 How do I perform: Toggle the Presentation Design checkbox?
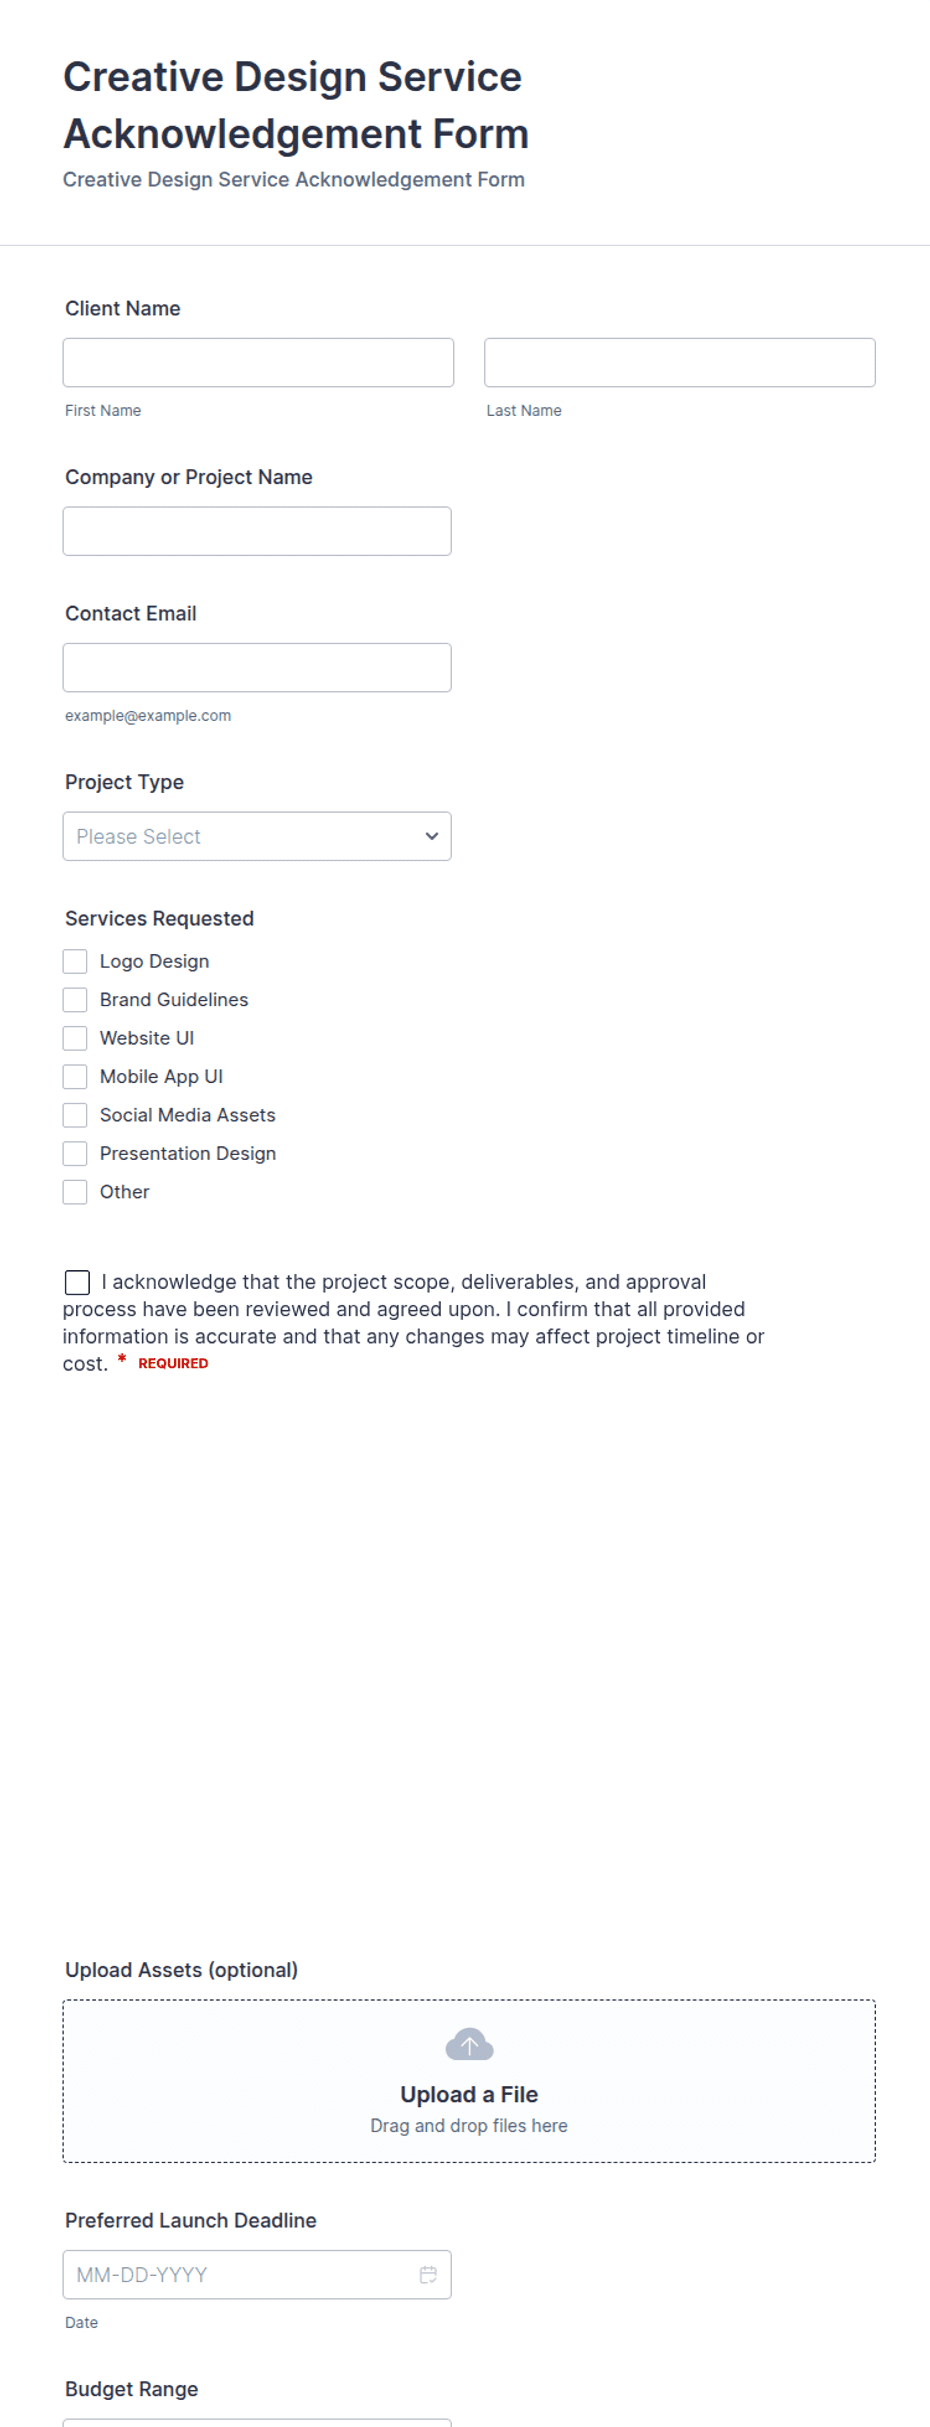(x=75, y=1153)
